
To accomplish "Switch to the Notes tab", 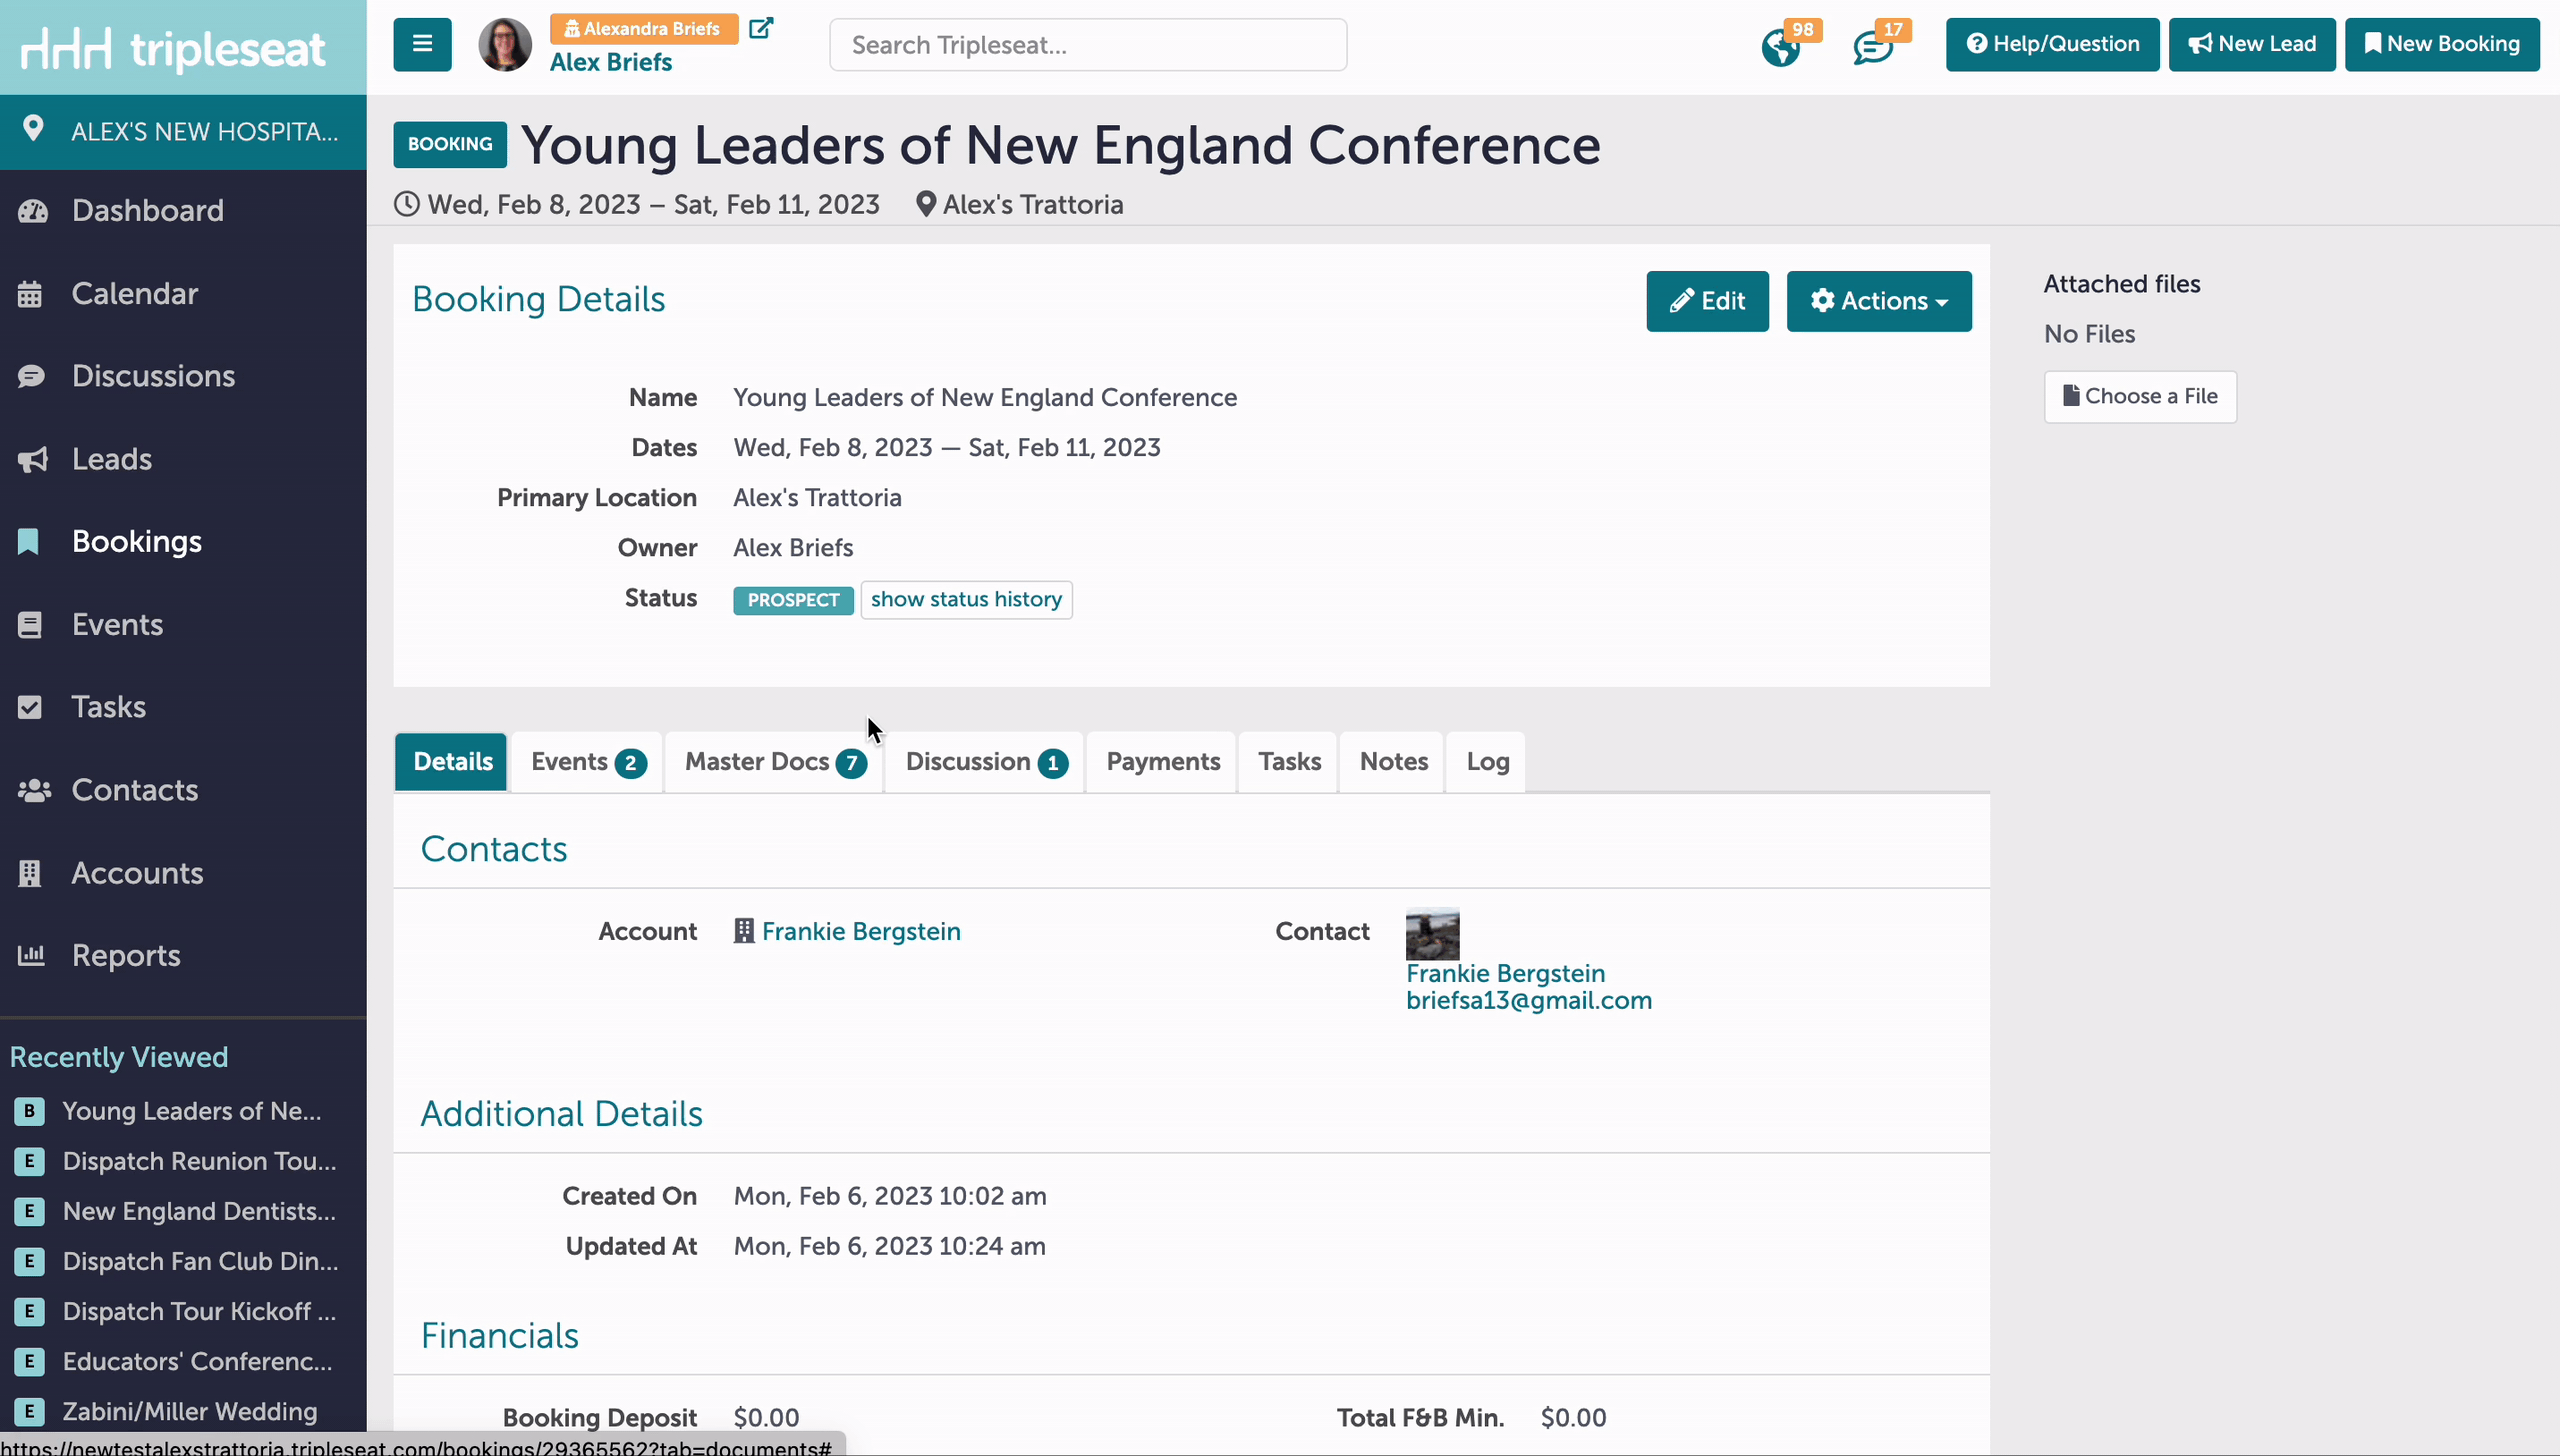I will (x=1393, y=762).
